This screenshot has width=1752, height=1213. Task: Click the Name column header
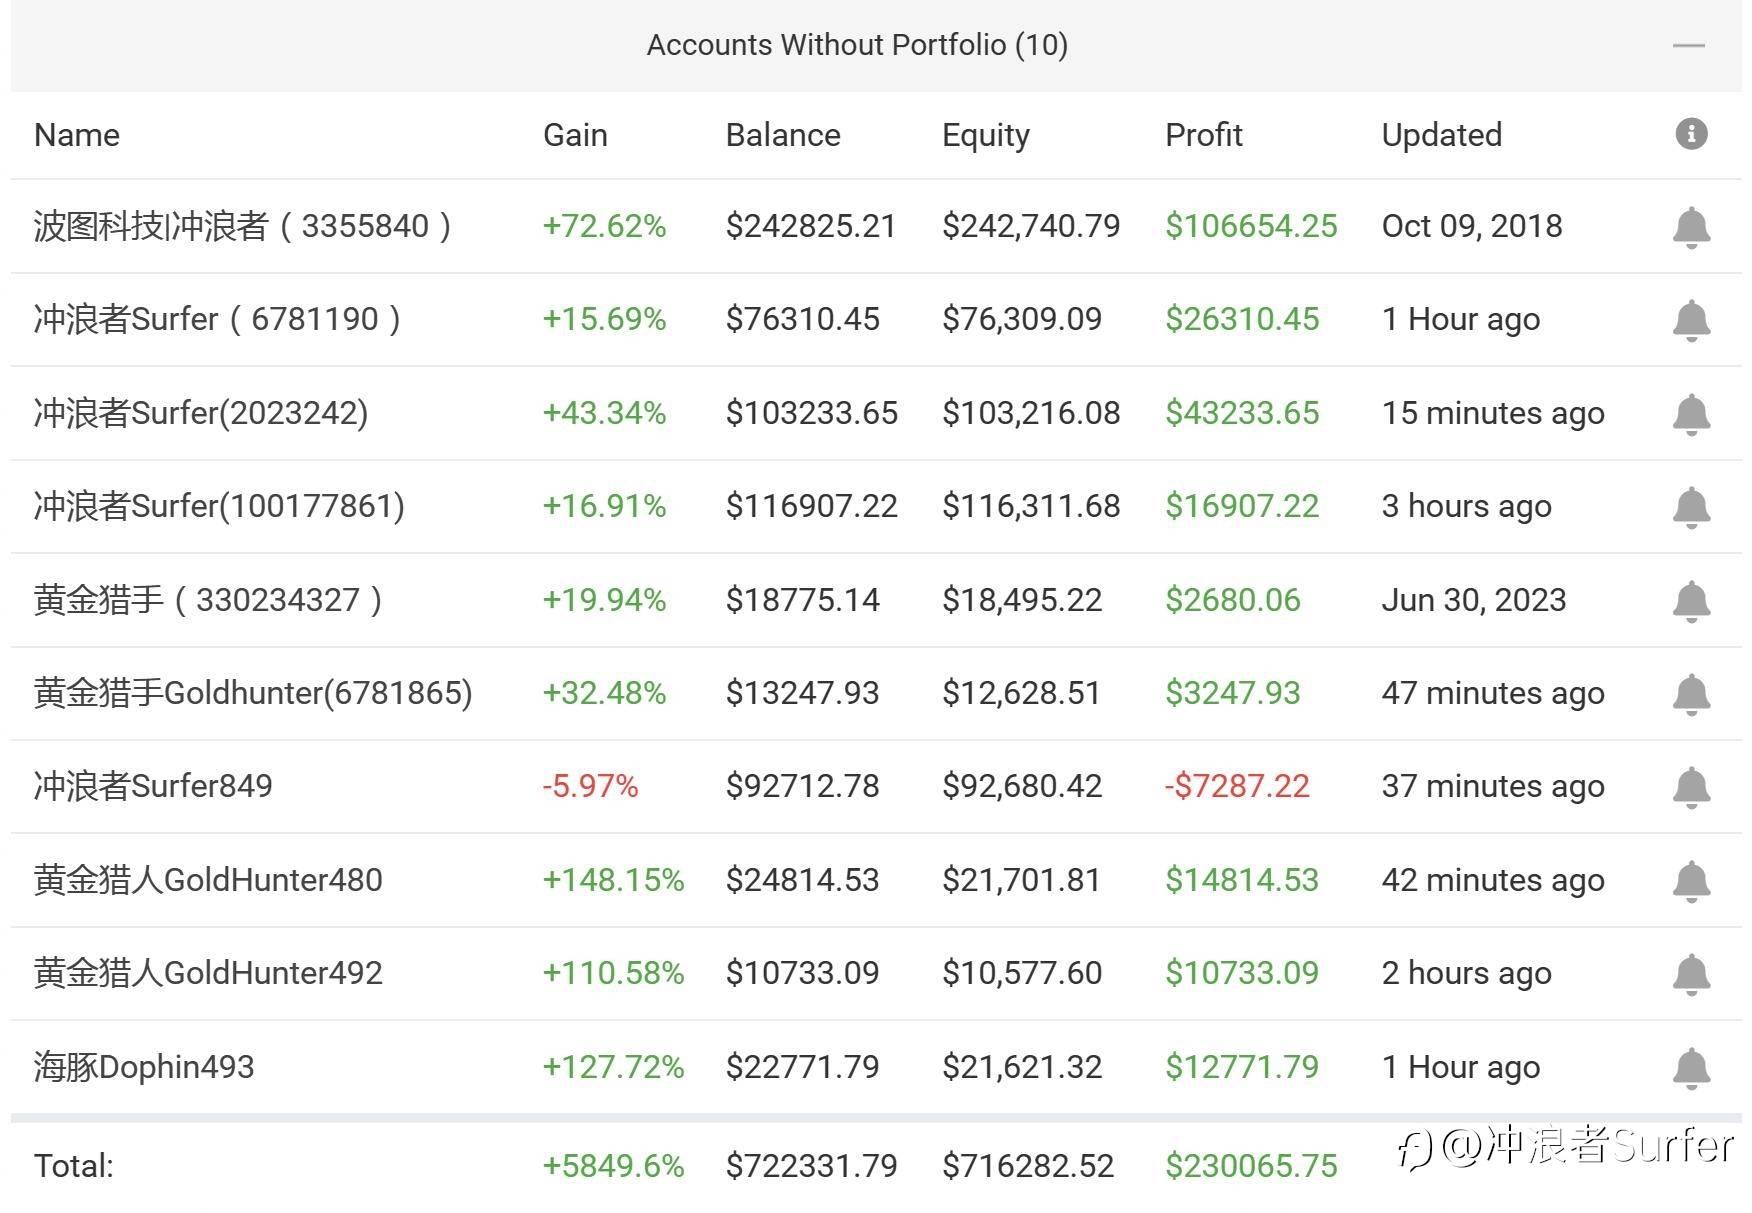pyautogui.click(x=77, y=135)
